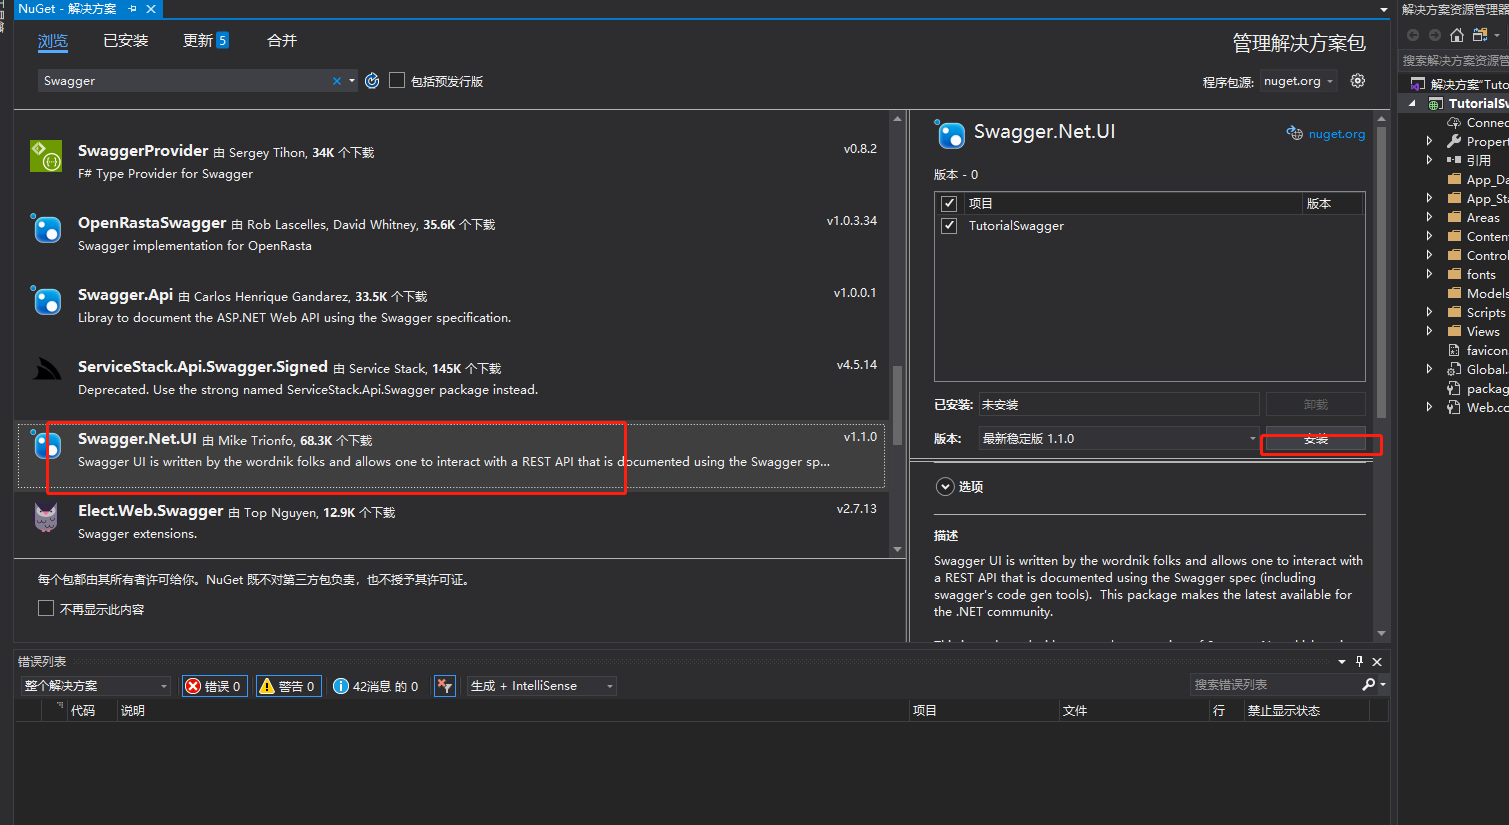The image size is (1509, 825).
Task: Click the warnings filter icon showing 警告 0
Action: (288, 686)
